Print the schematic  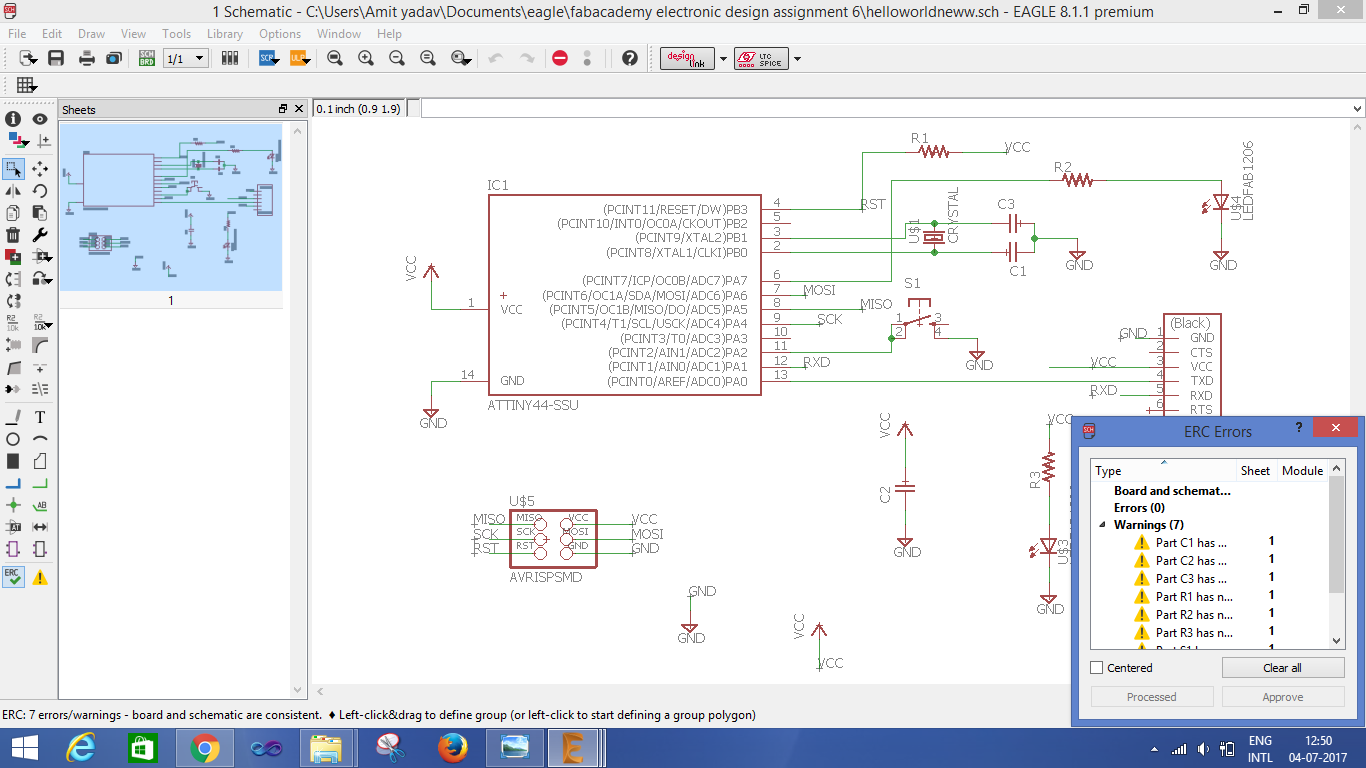(87, 58)
